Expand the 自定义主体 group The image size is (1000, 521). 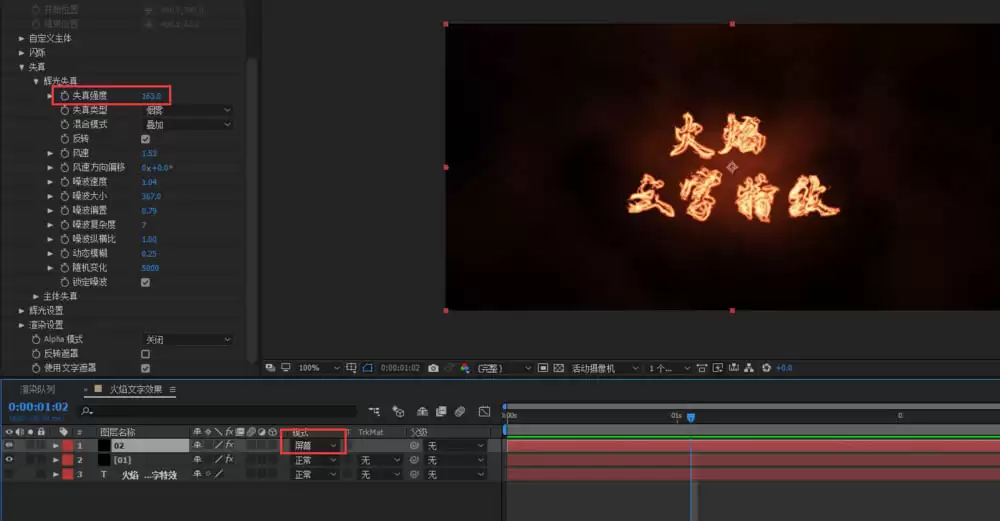click(21, 38)
